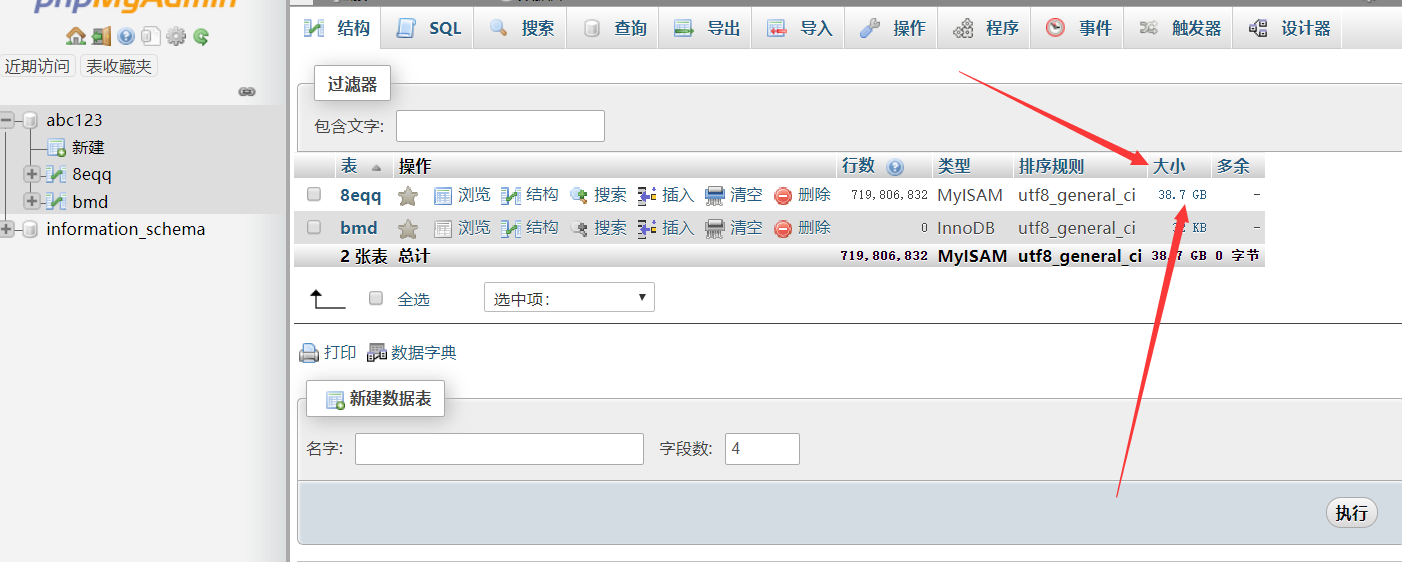Open structure of bmd row
The width and height of the screenshot is (1402, 562).
pyautogui.click(x=530, y=227)
